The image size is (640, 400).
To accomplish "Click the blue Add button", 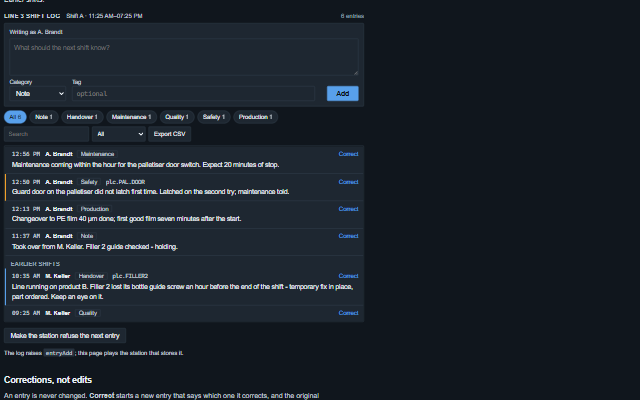I will 342,93.
